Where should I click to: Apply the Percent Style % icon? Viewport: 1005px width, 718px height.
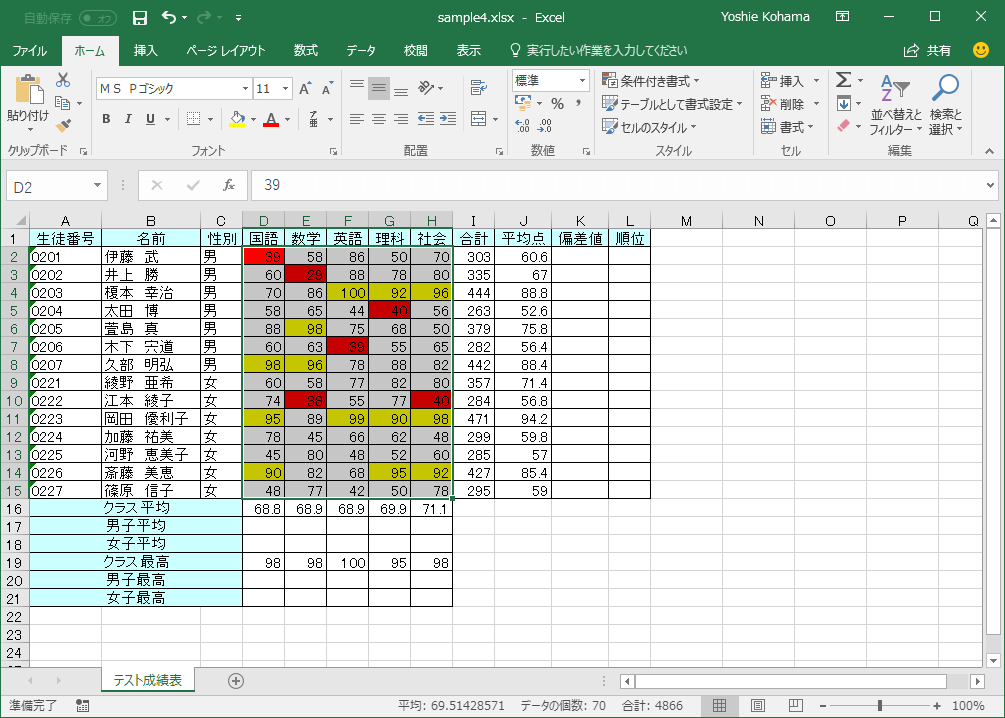pos(557,101)
